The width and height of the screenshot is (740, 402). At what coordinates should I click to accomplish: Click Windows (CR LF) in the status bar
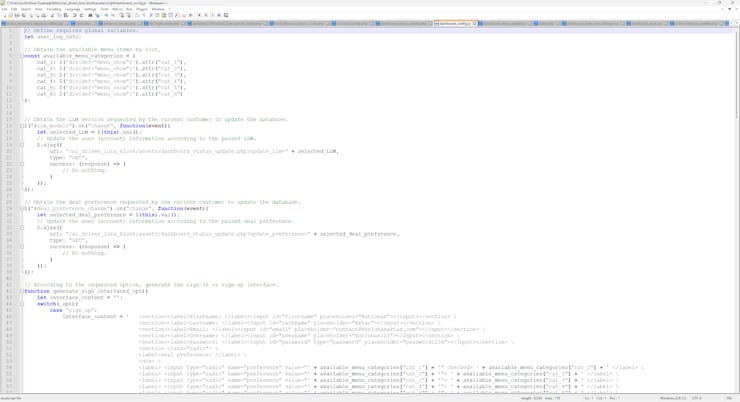tap(673, 398)
